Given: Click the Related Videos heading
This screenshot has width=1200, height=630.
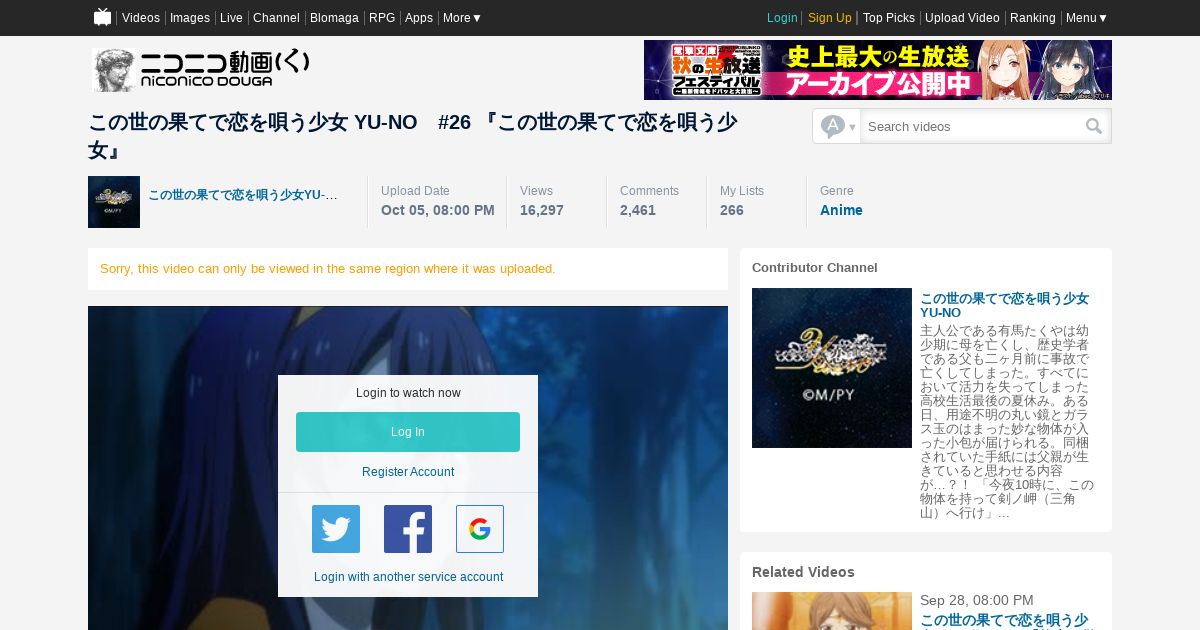Looking at the screenshot, I should [803, 572].
